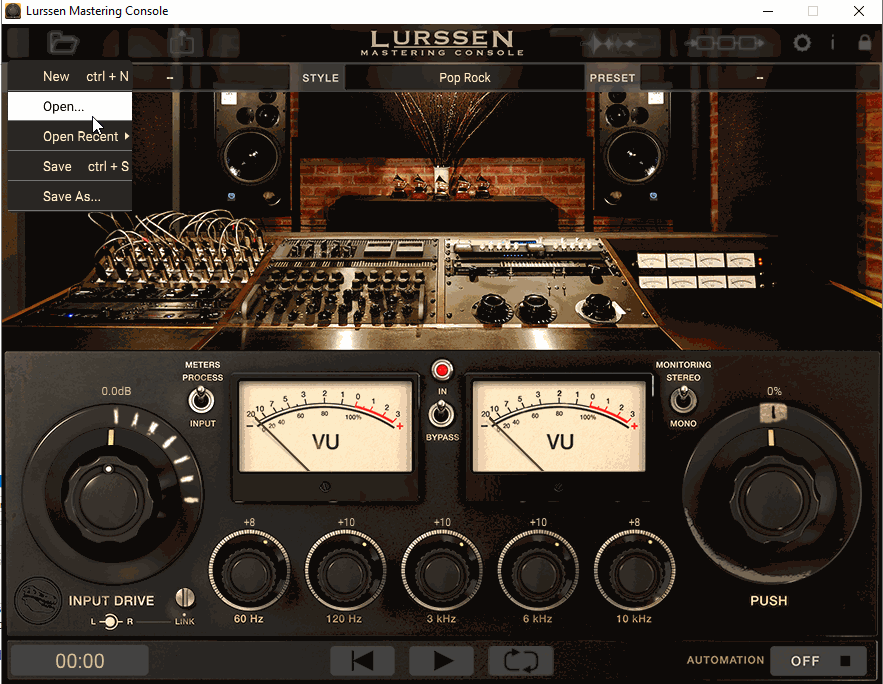Click the 6 kHz EQ knob
The width and height of the screenshot is (883, 684).
pos(538,570)
